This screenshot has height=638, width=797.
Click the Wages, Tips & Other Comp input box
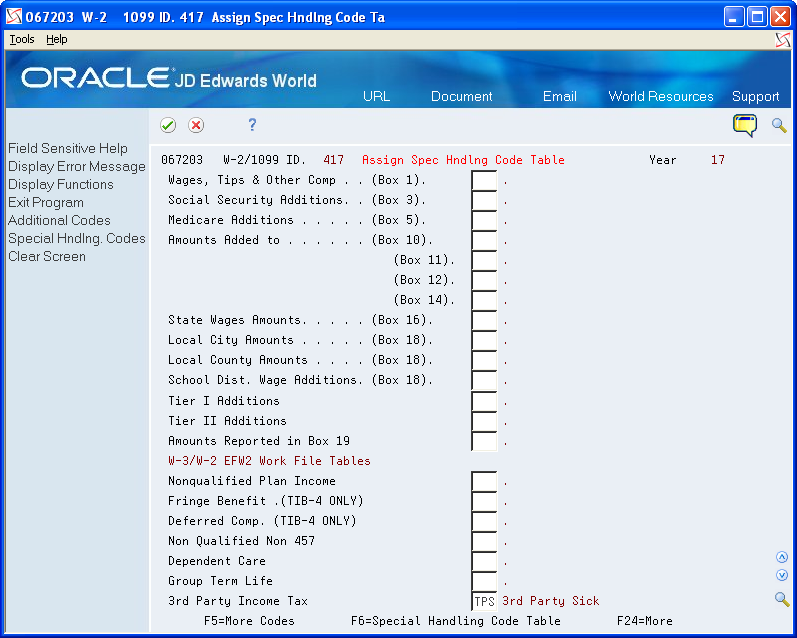tap(484, 180)
